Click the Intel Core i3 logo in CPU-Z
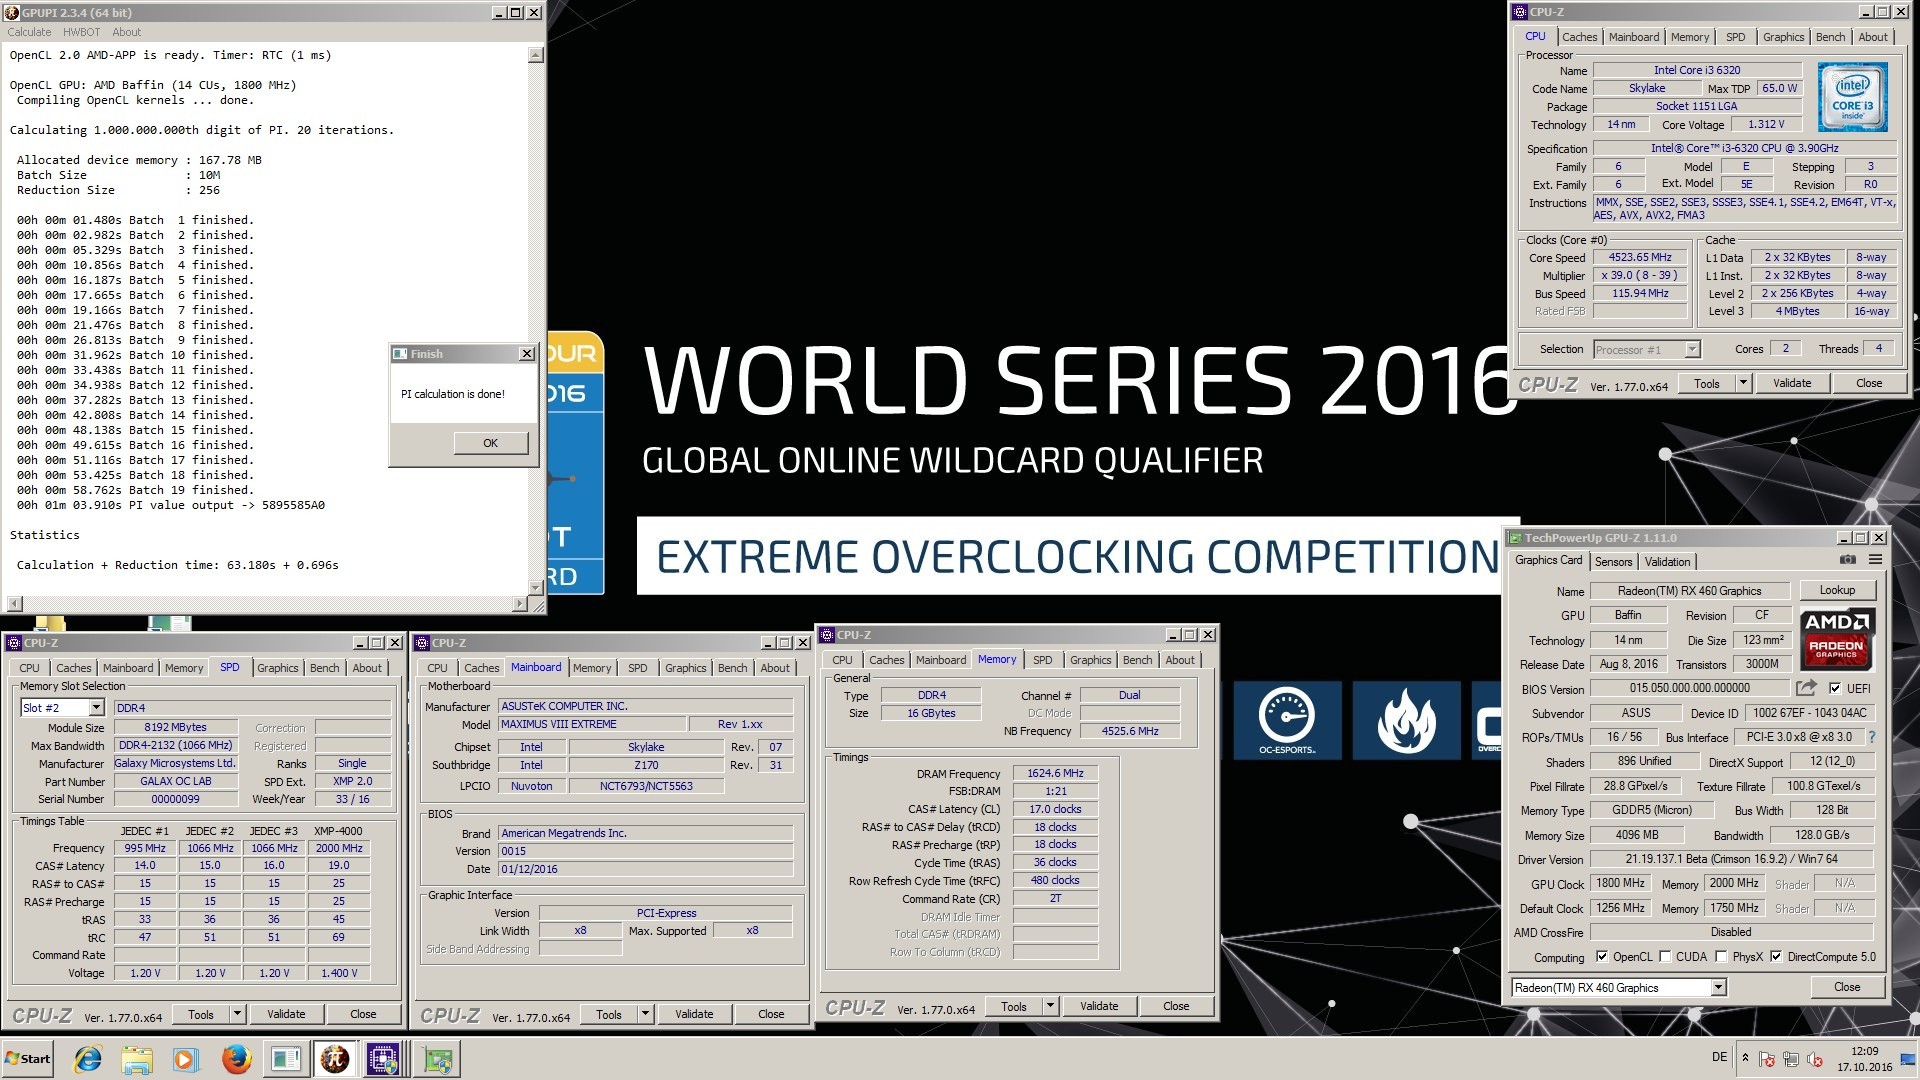 [x=1853, y=97]
